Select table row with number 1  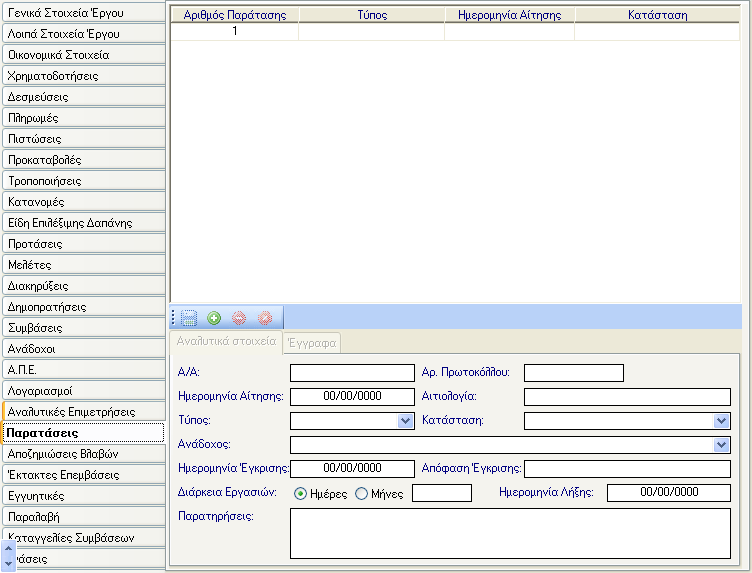[455, 31]
